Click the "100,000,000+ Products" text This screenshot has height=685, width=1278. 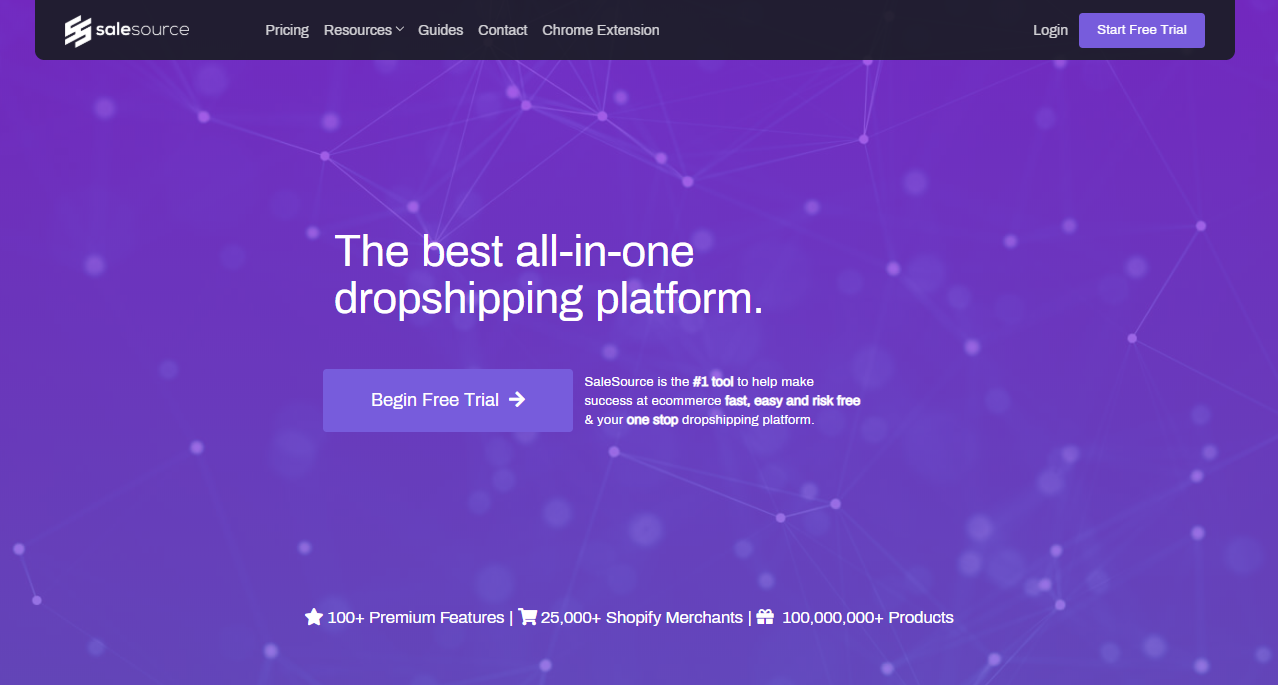pyautogui.click(x=868, y=618)
